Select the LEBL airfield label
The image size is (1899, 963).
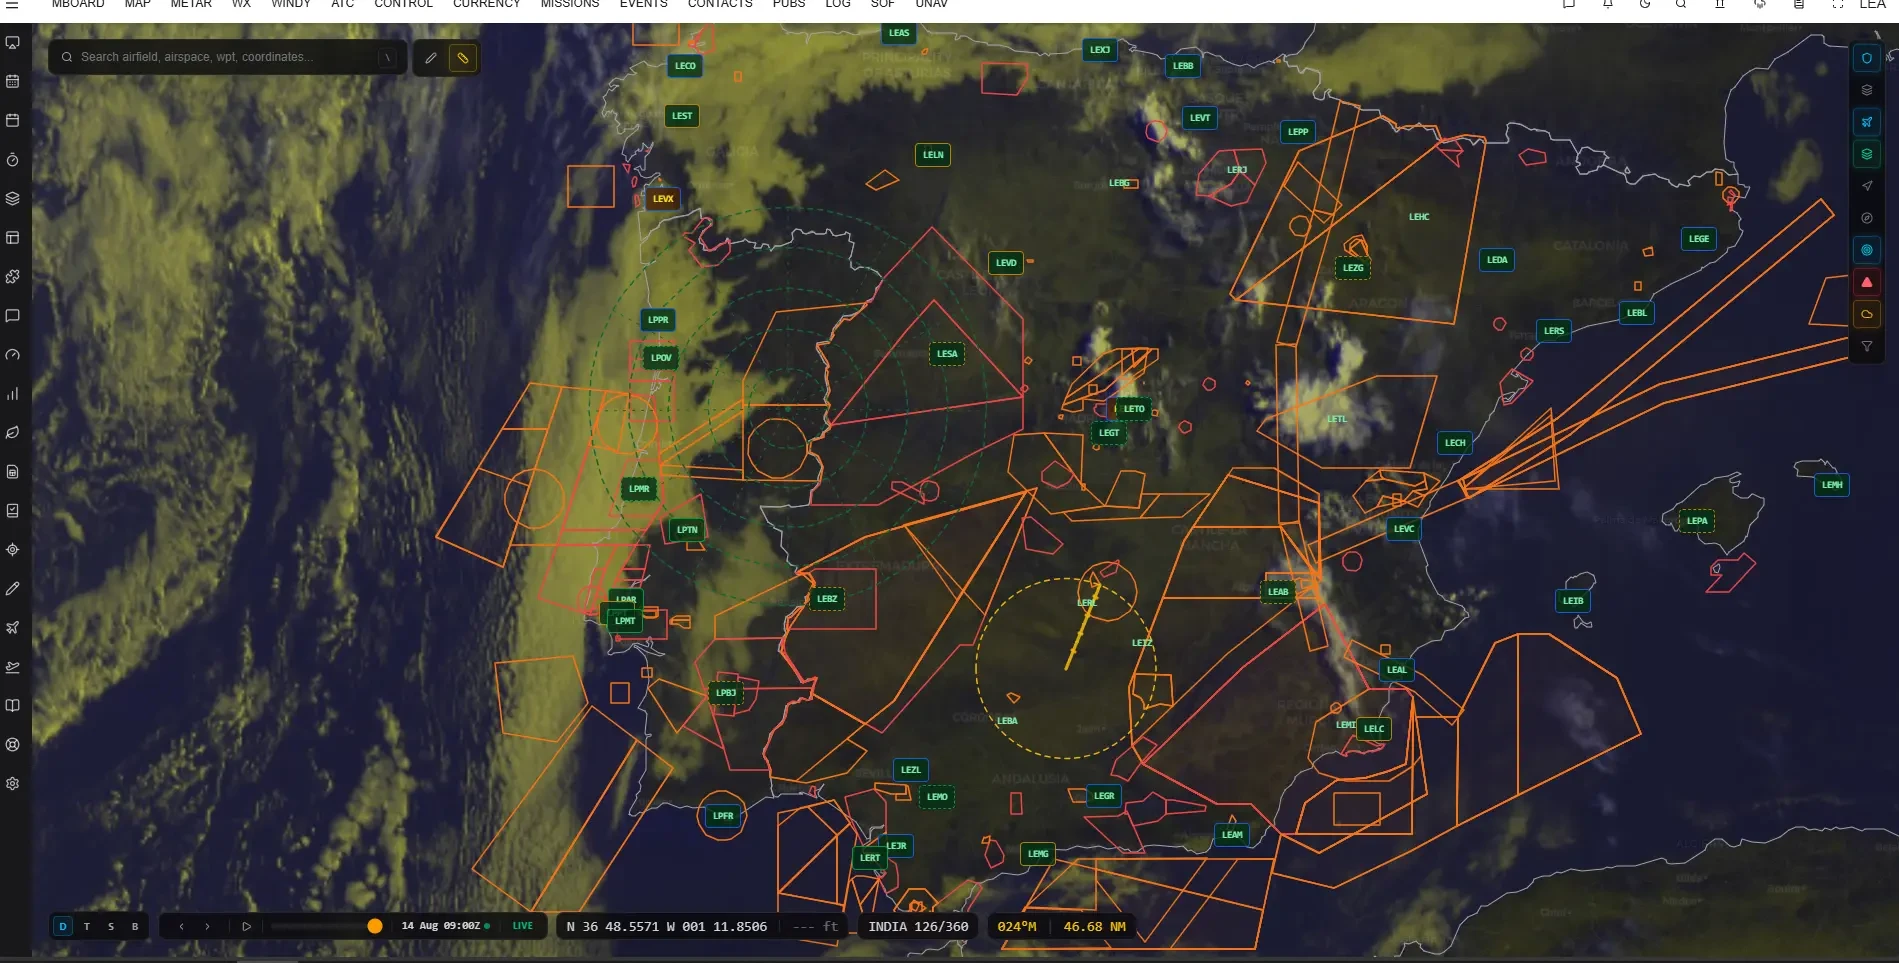pos(1637,313)
